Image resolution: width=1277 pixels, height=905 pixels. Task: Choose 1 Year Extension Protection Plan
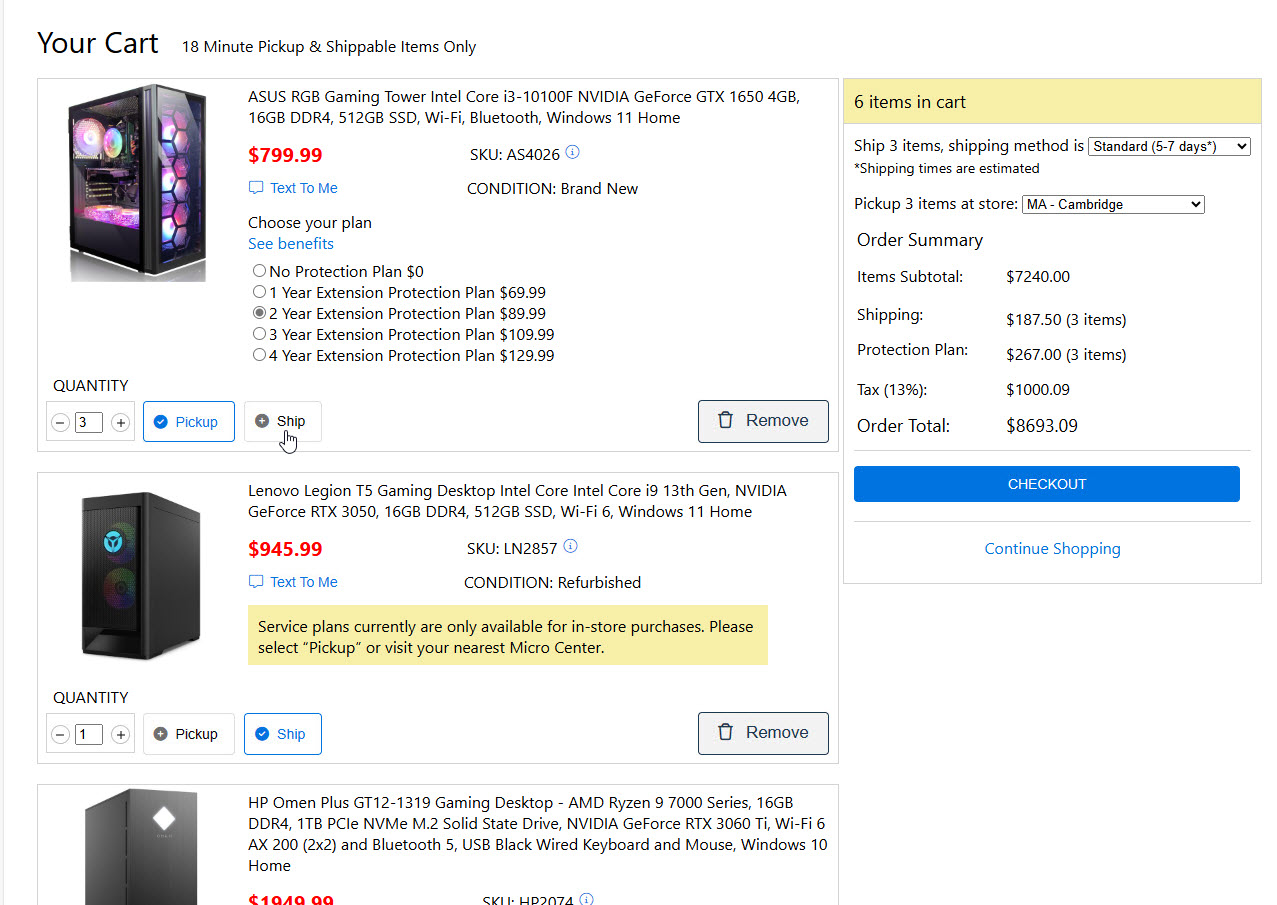(260, 292)
